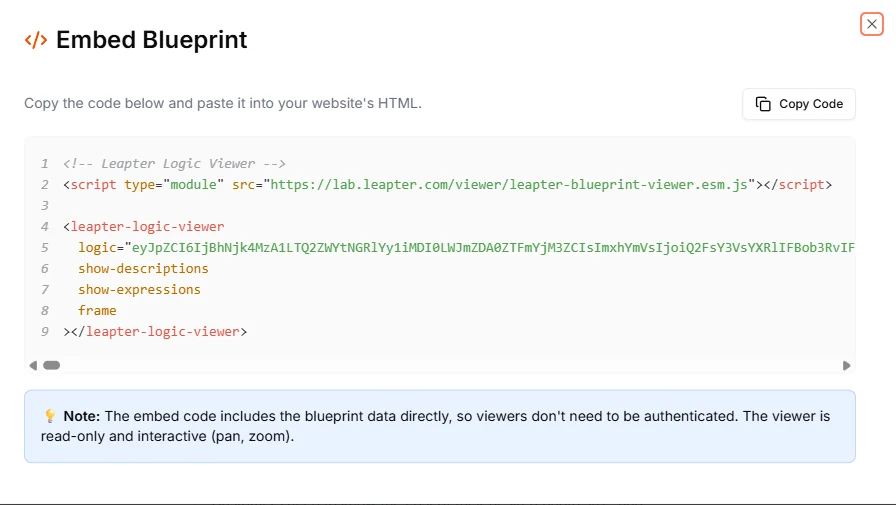Click the "Leapter Logic Viewer" comment line
Viewport: 896px width, 505px height.
(x=174, y=163)
